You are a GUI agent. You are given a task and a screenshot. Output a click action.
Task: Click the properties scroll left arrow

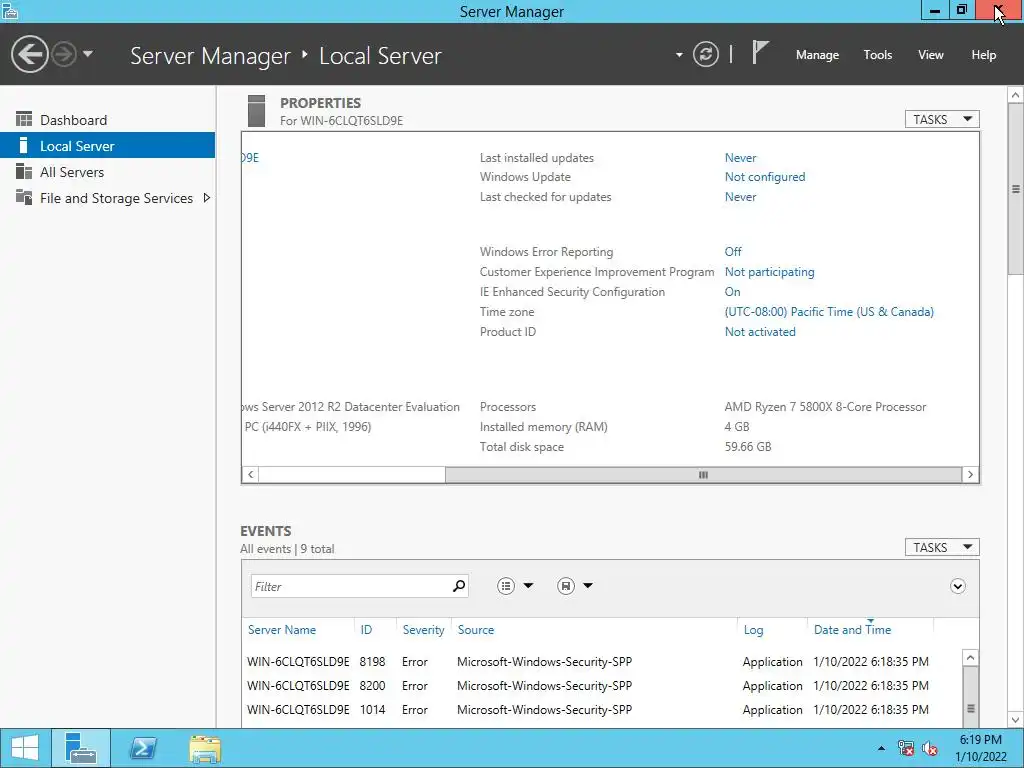coord(251,475)
